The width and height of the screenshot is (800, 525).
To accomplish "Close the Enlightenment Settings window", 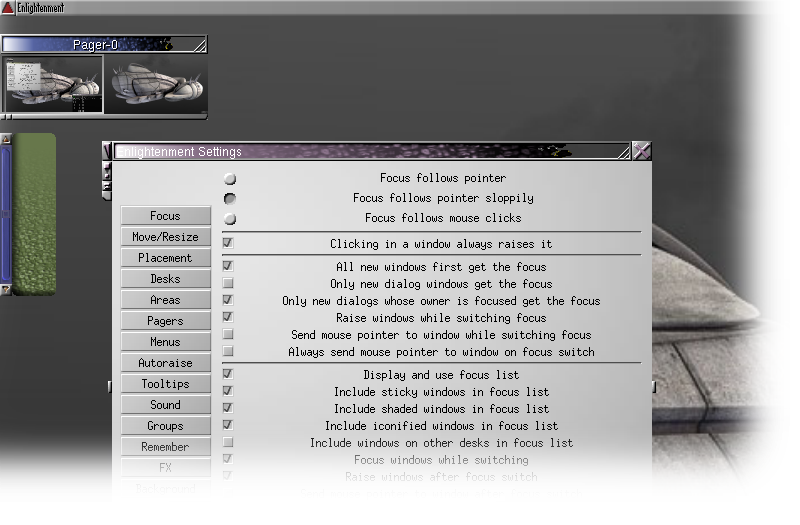I will pyautogui.click(x=642, y=151).
